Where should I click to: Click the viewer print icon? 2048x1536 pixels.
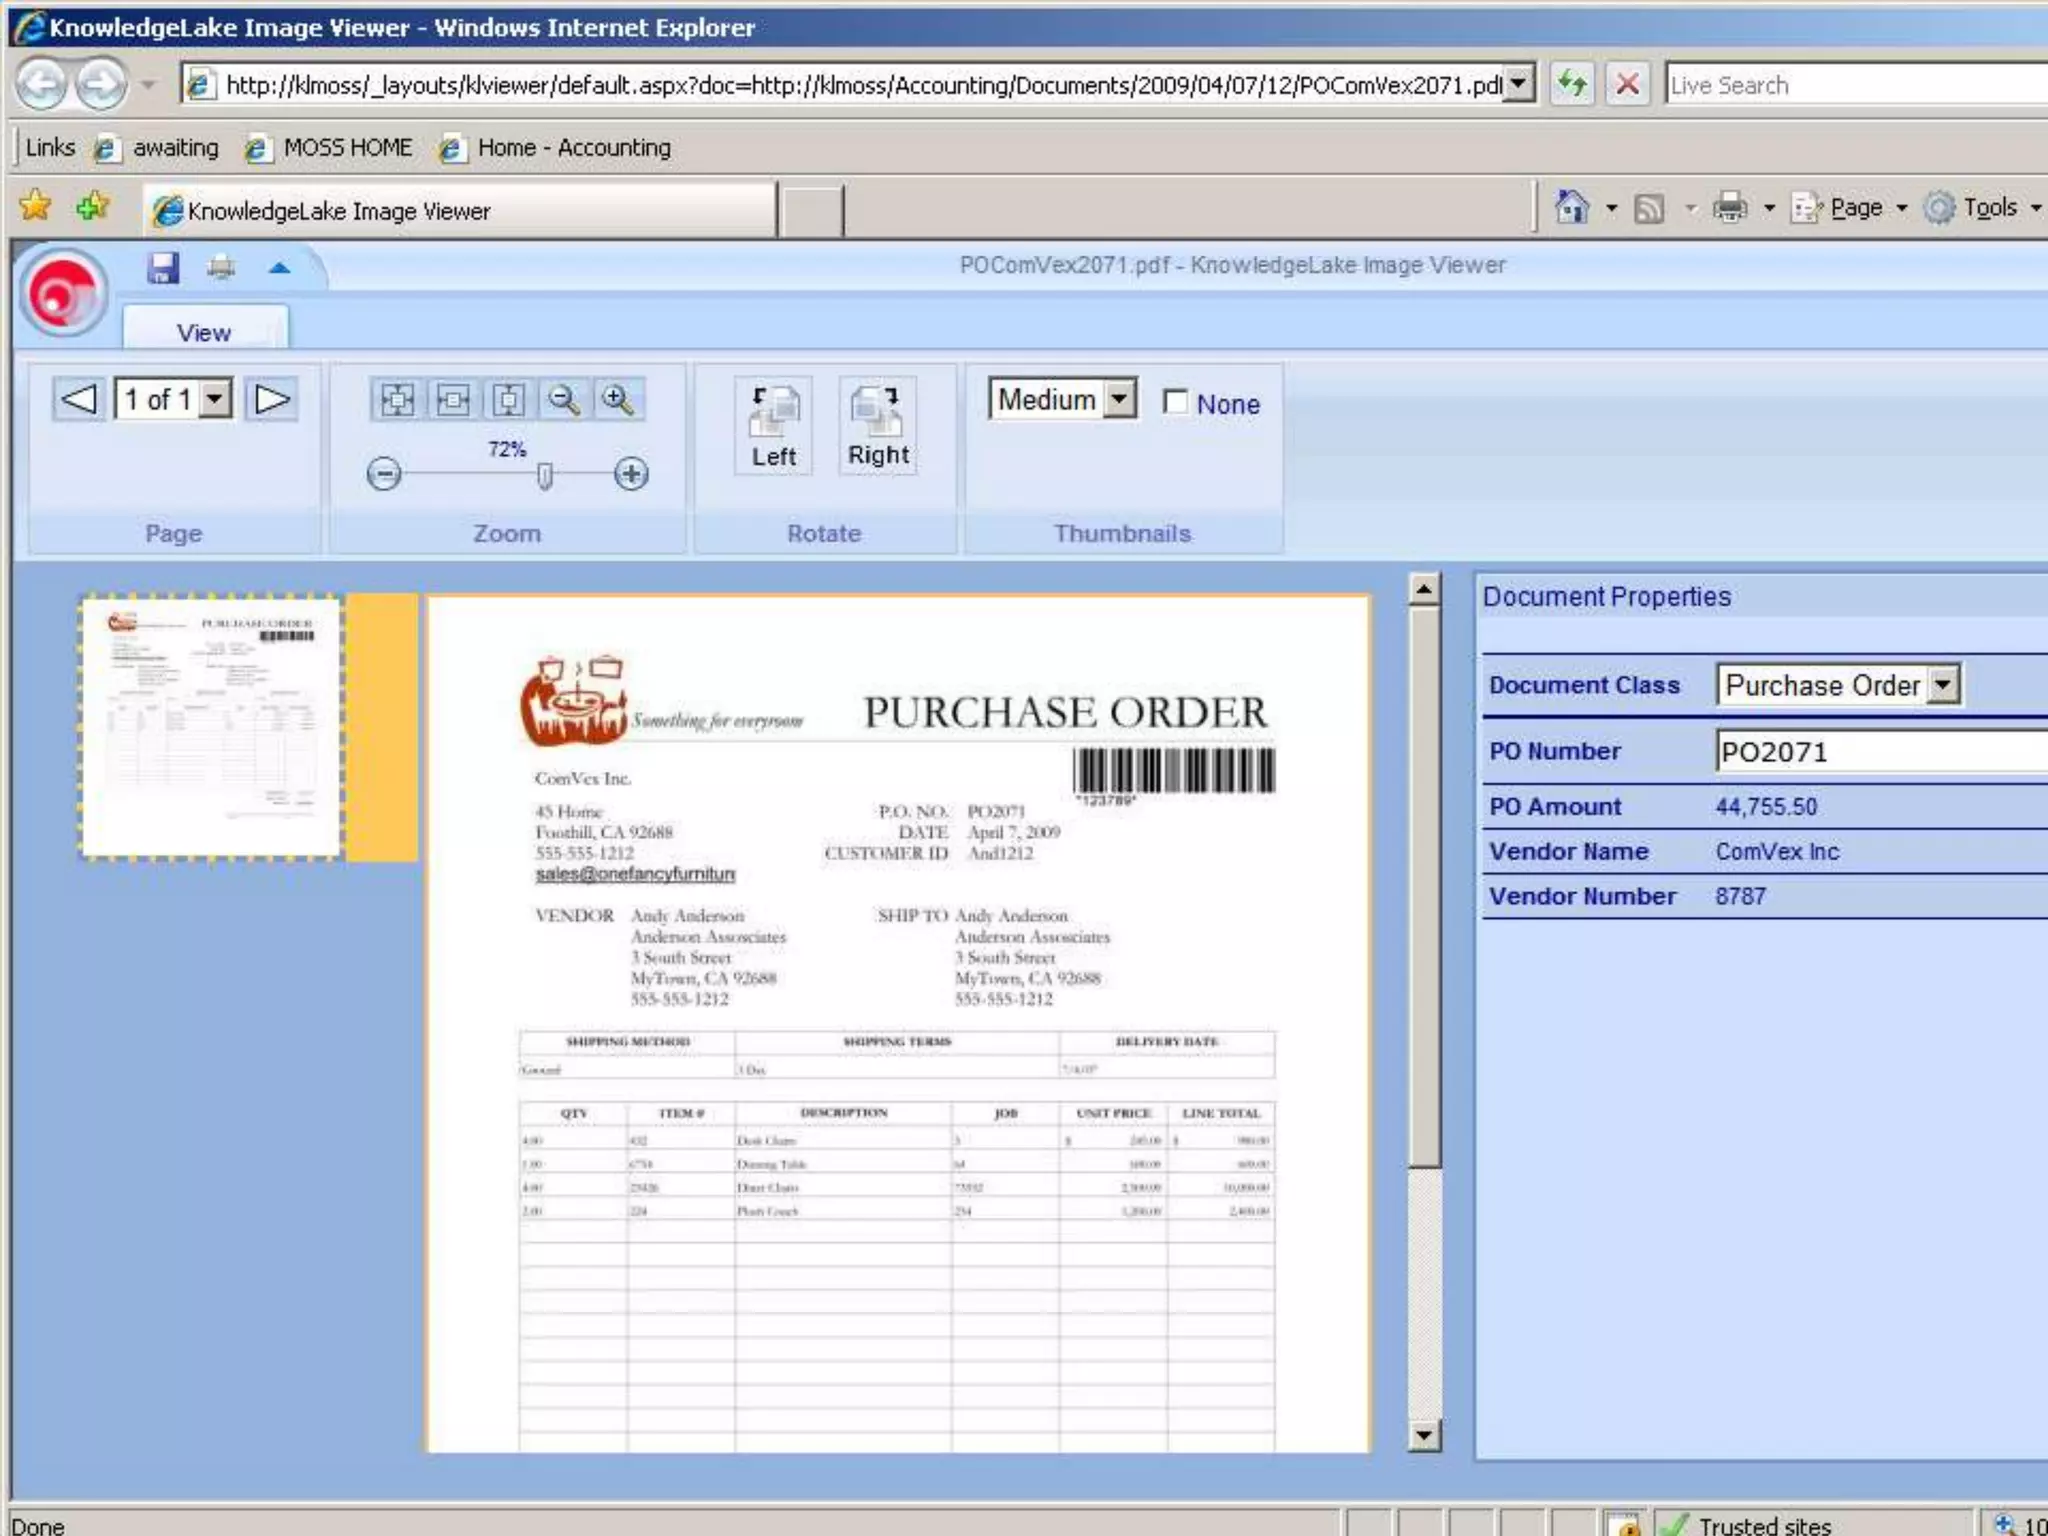click(x=221, y=268)
